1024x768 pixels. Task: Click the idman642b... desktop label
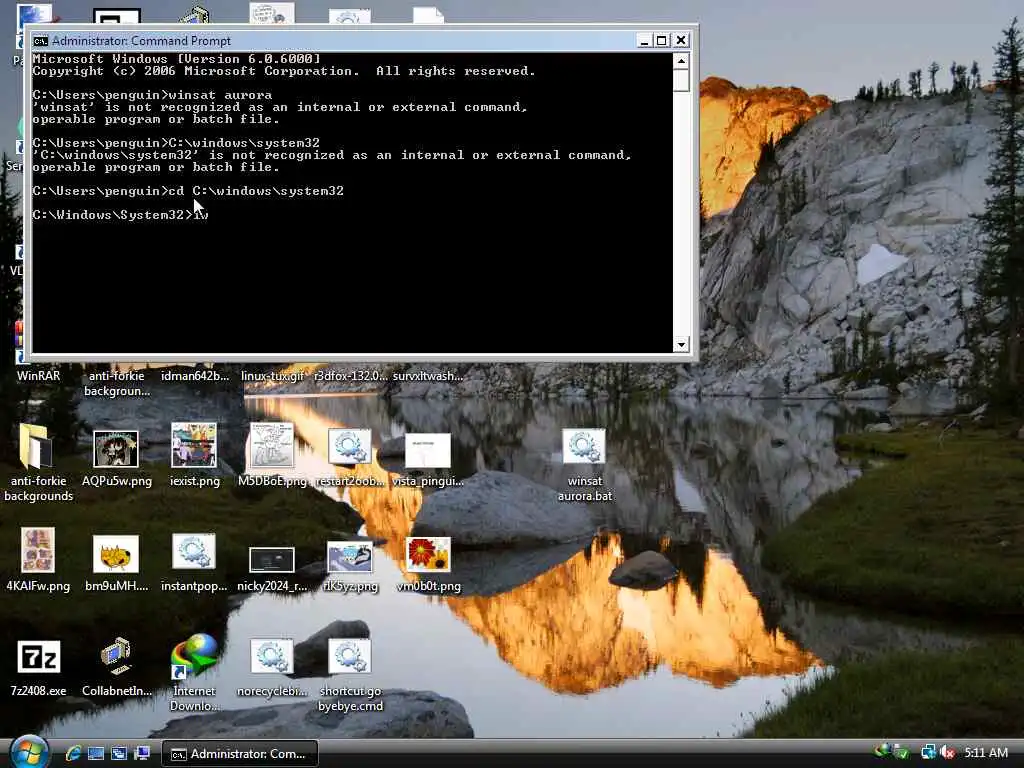click(x=195, y=376)
